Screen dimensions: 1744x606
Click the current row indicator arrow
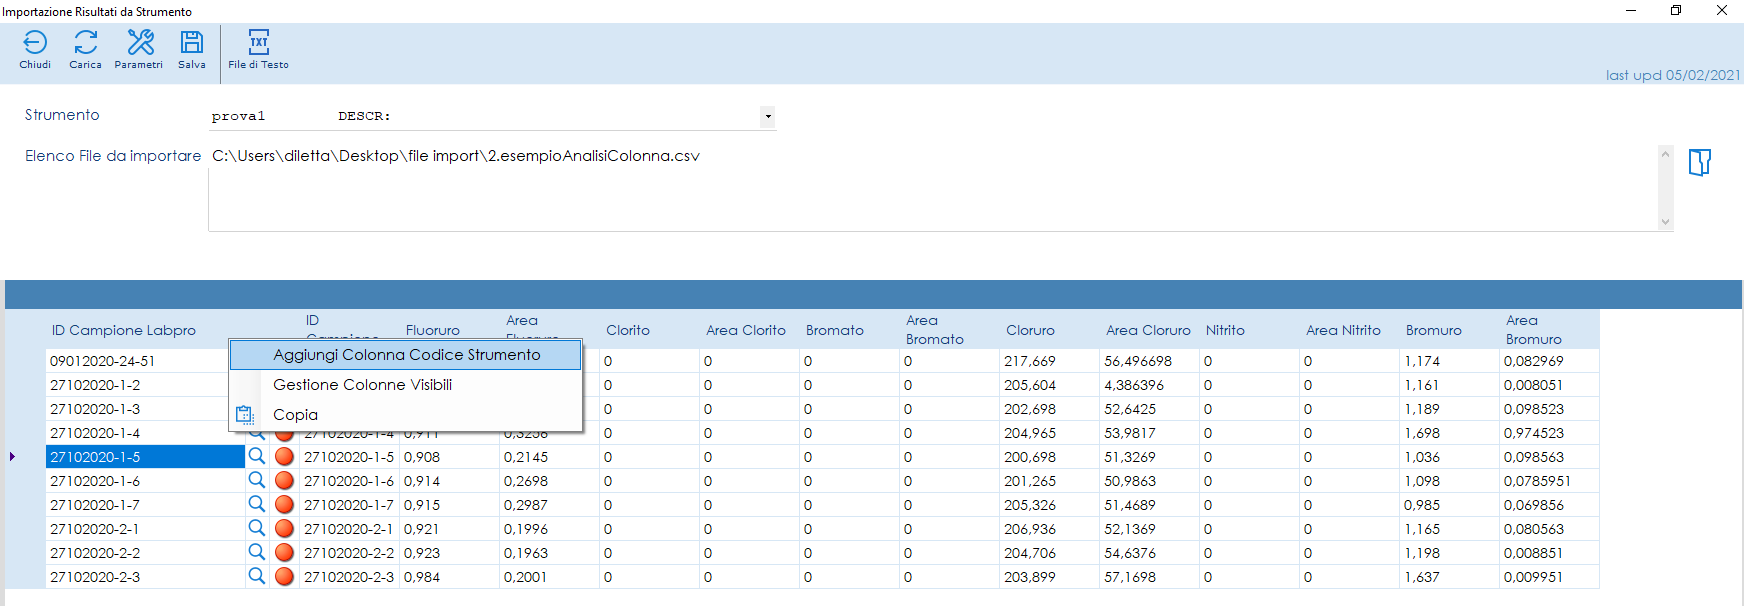(12, 457)
